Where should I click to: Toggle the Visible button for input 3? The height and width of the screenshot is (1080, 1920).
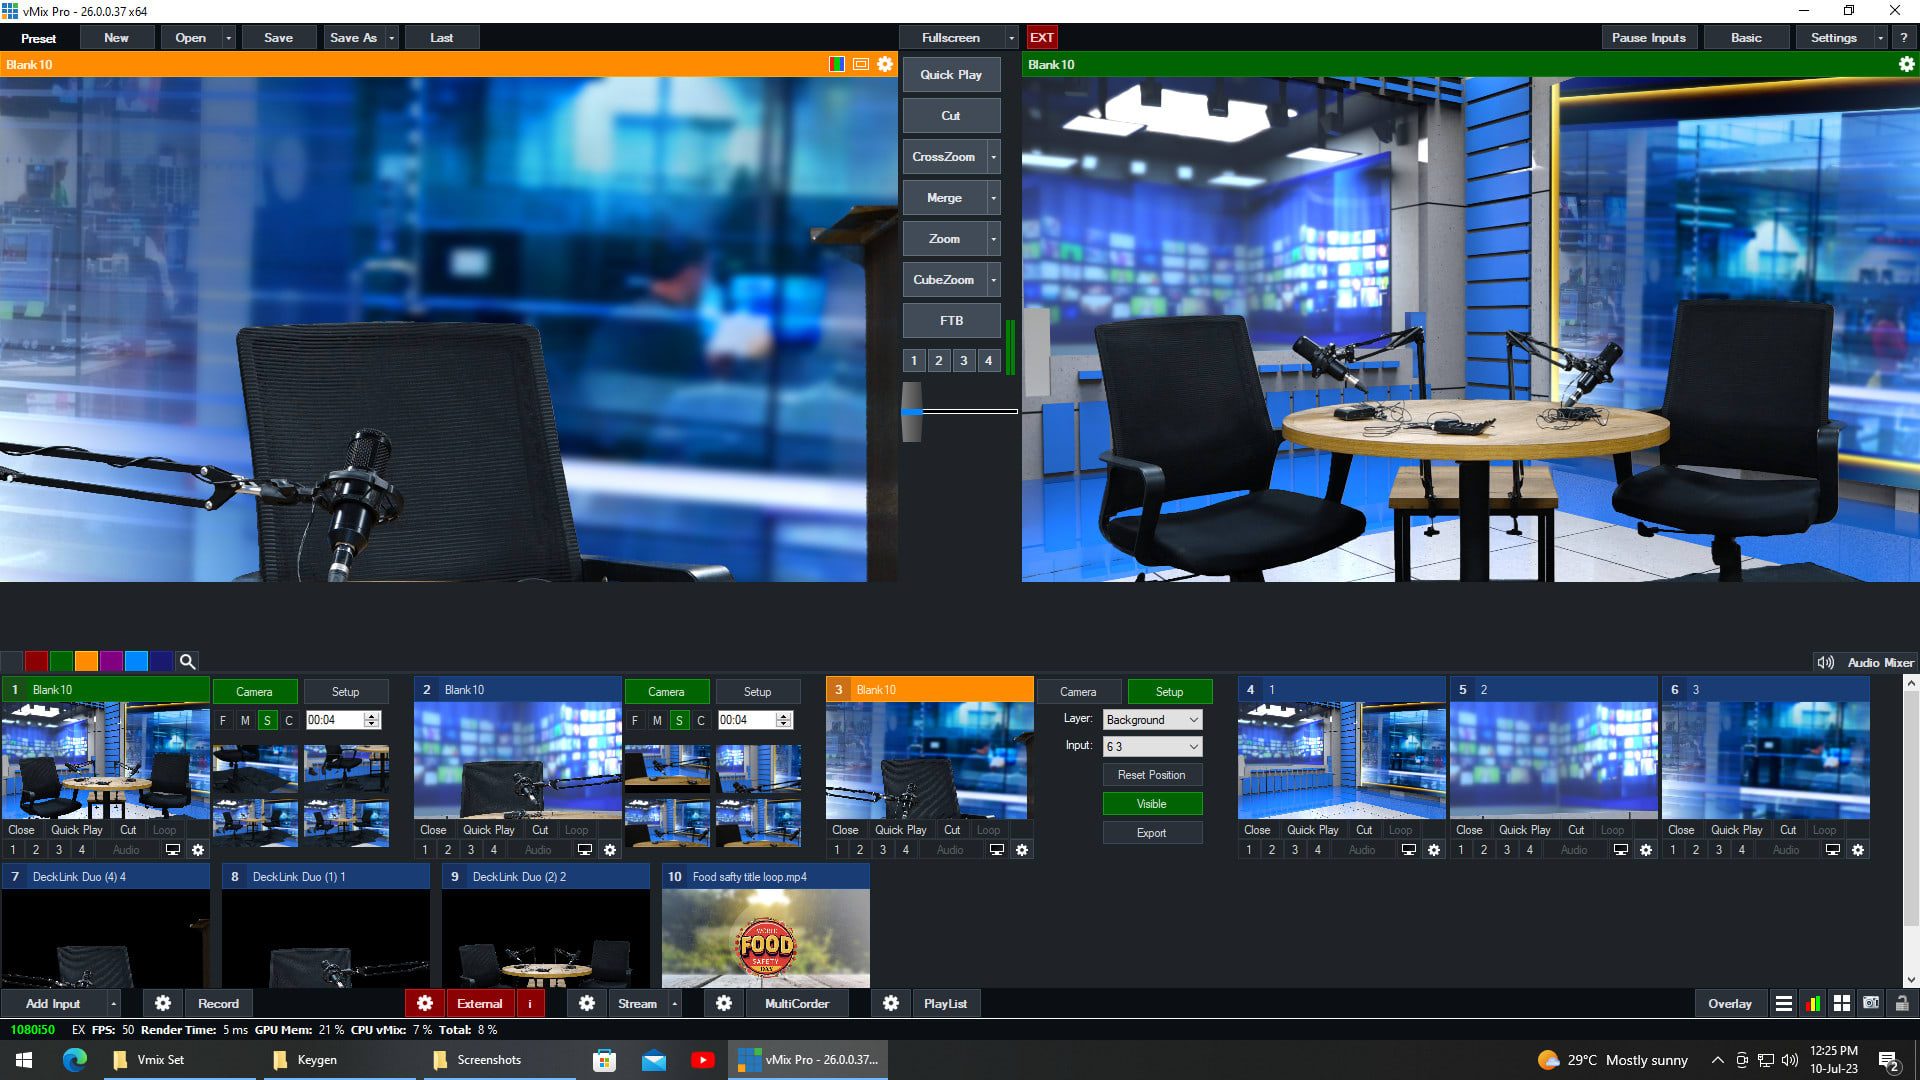(1152, 804)
